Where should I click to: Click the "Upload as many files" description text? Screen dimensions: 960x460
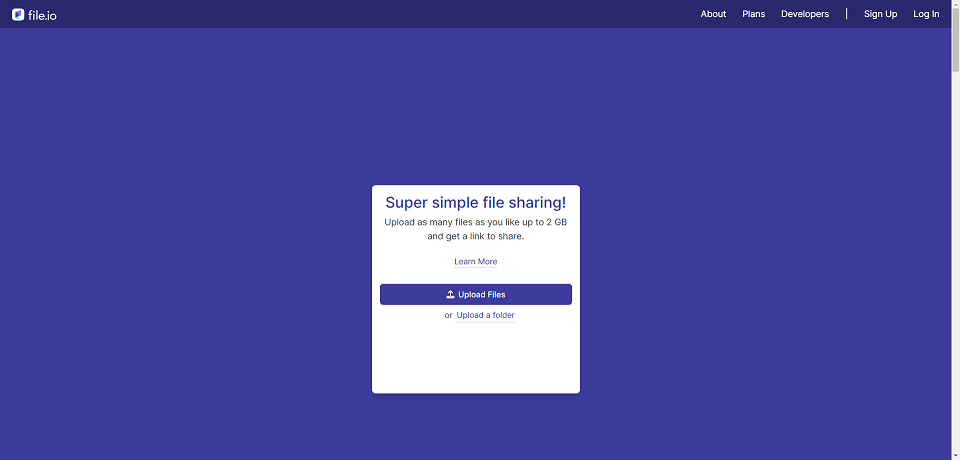[476, 229]
